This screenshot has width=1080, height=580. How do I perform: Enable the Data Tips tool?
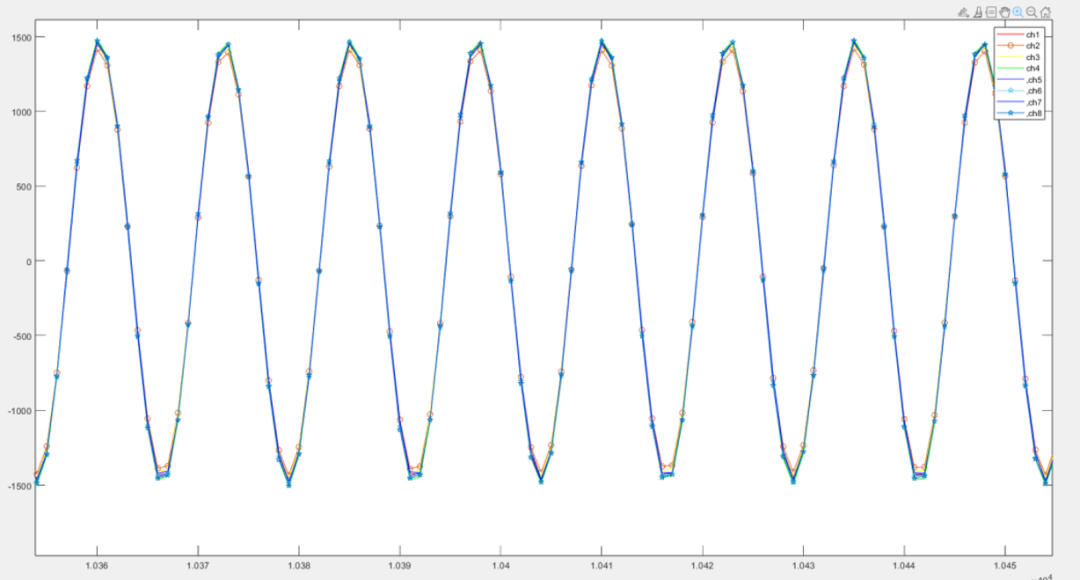(991, 12)
